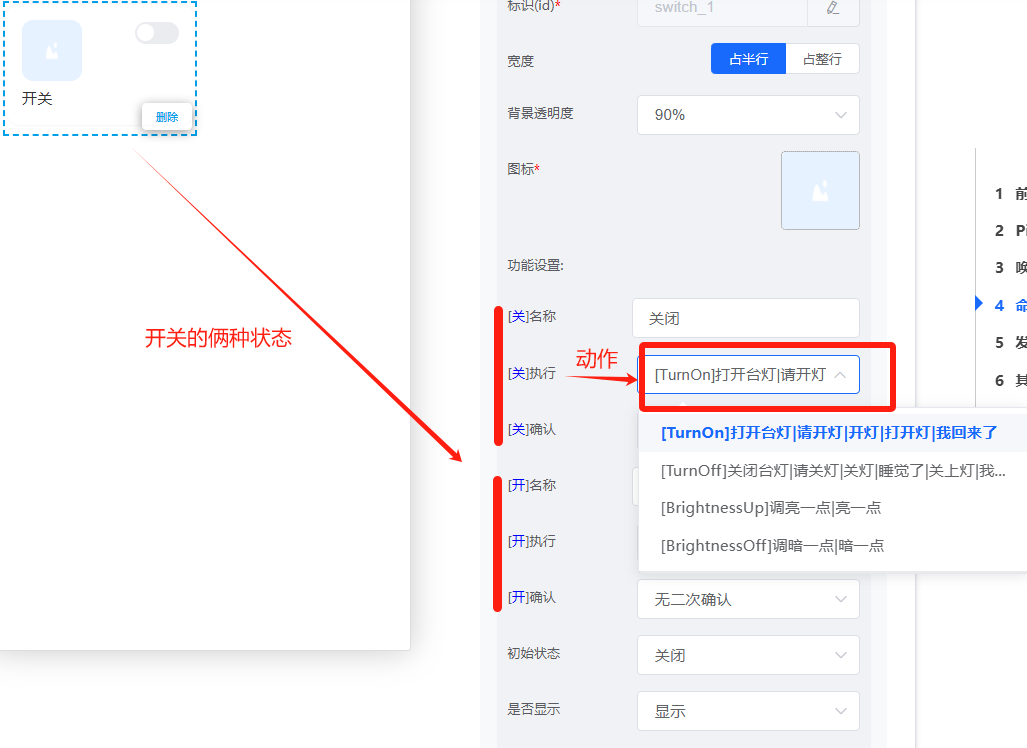This screenshot has height=748, width=1027.
Task: Open the 图标 icon picker thumbnail
Action: tap(820, 190)
